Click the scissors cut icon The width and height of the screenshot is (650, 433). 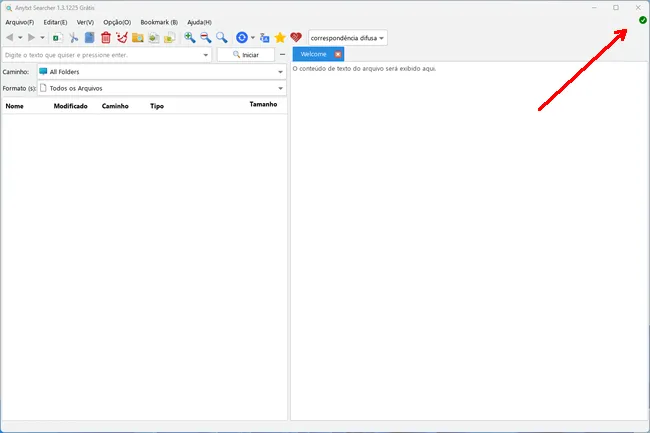[73, 38]
